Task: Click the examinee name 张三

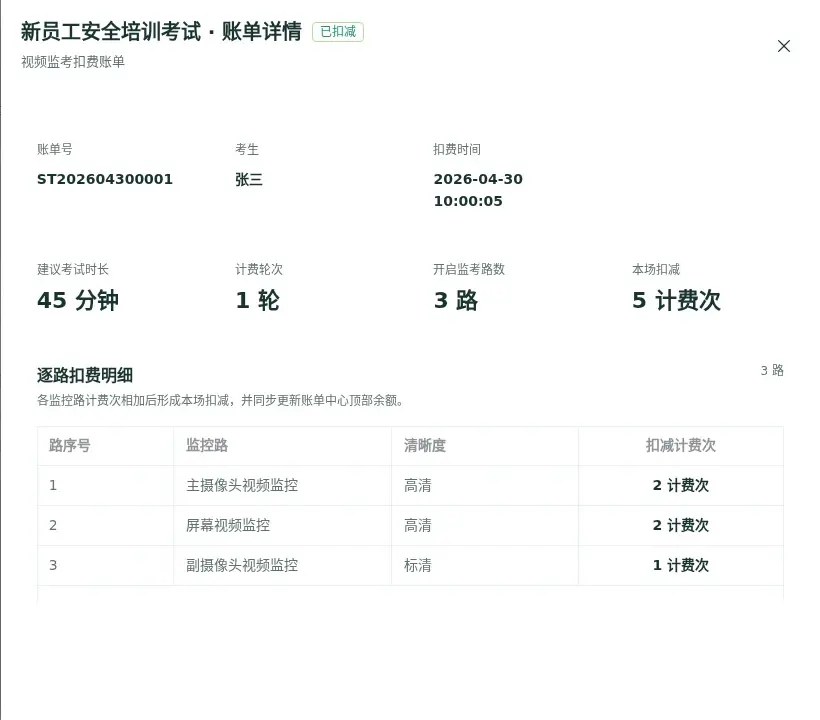Action: coord(249,179)
